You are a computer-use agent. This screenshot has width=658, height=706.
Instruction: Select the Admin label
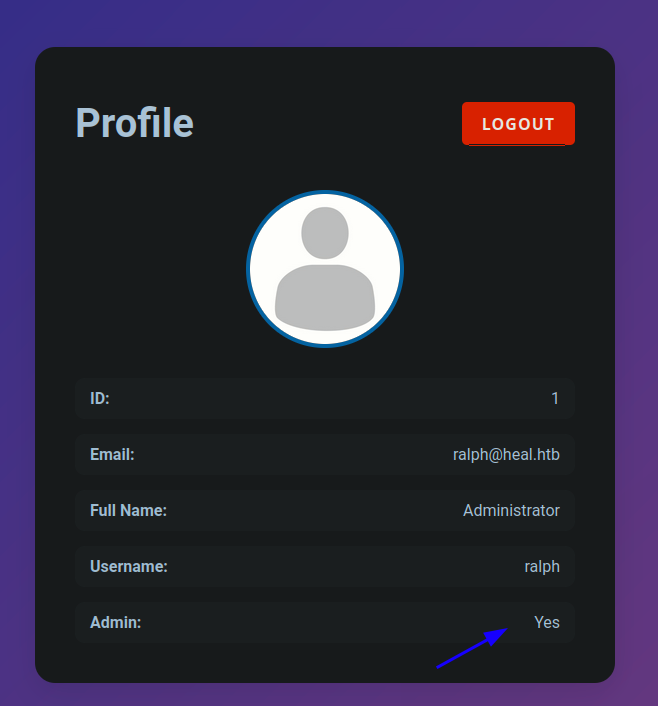tap(115, 622)
